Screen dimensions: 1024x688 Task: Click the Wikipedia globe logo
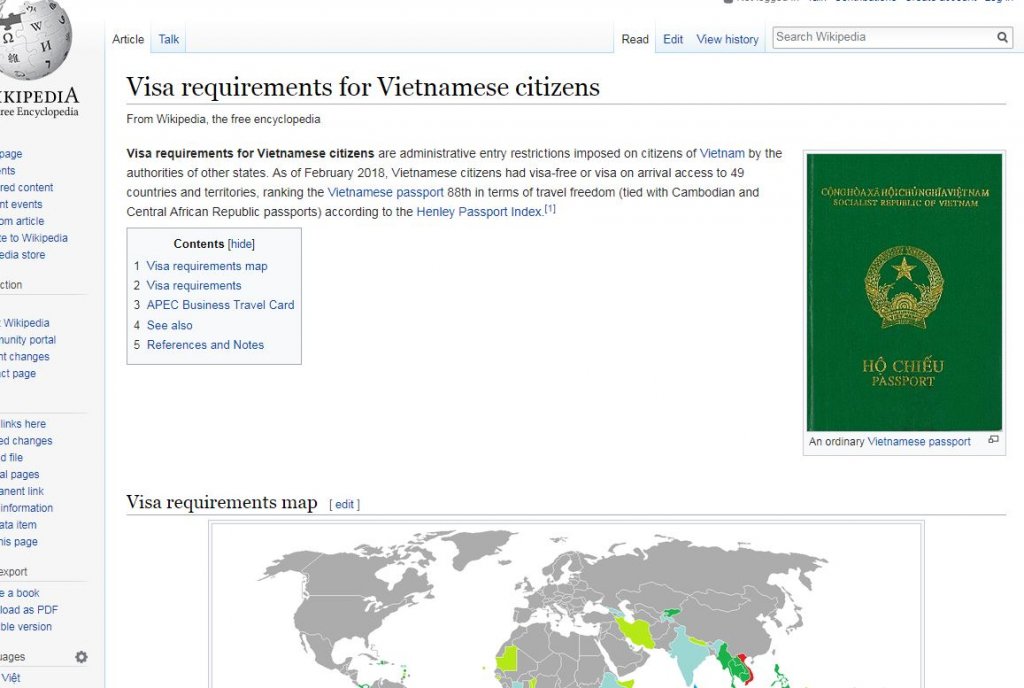tap(35, 38)
